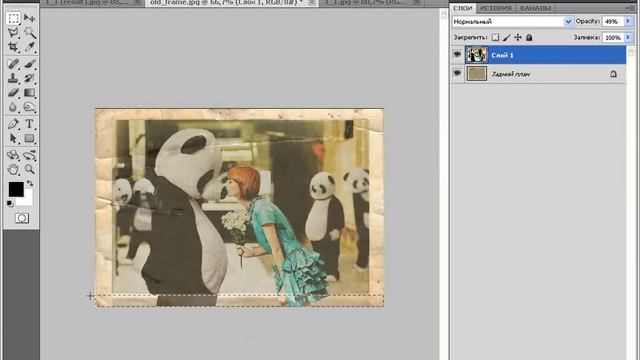640x360 pixels.
Task: Click the Заливка 100% value field
Action: pos(613,38)
